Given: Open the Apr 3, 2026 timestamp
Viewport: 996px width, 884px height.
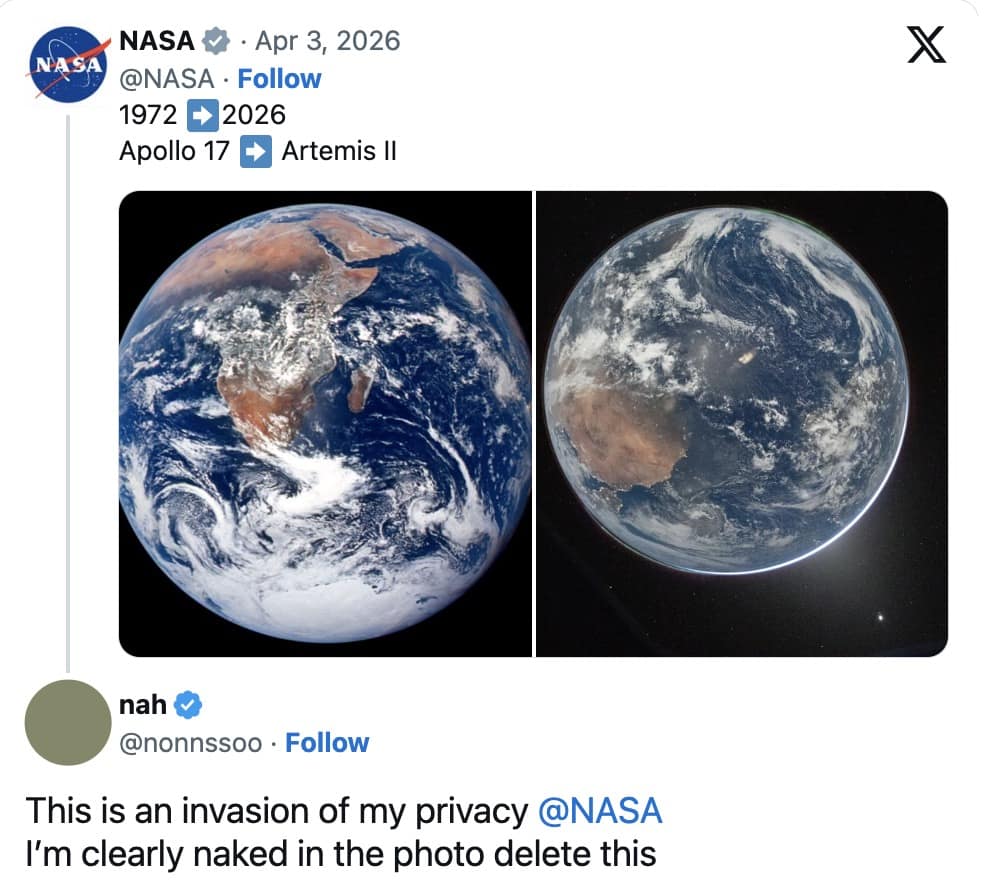Looking at the screenshot, I should point(327,41).
